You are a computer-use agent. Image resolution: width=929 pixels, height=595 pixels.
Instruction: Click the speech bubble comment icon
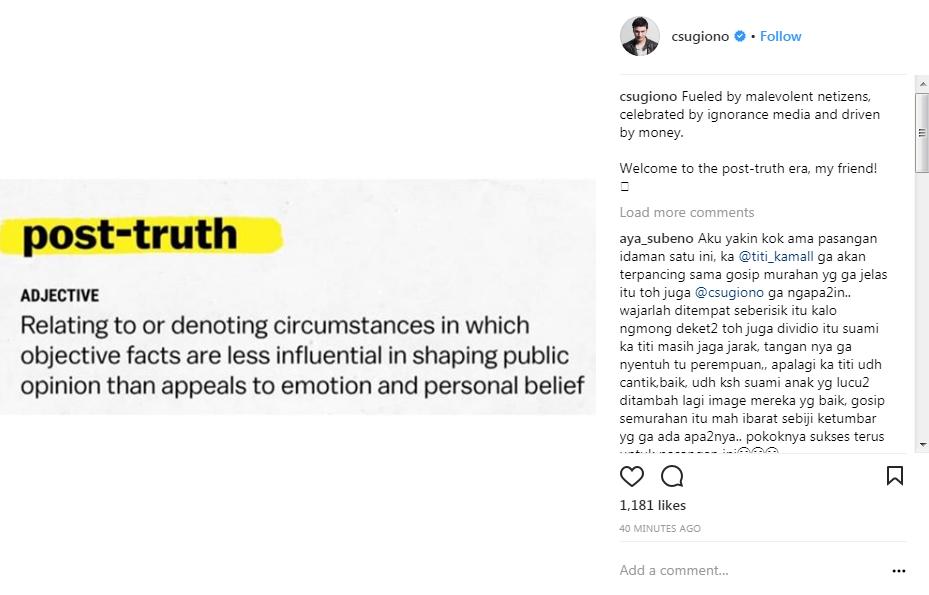coord(672,476)
